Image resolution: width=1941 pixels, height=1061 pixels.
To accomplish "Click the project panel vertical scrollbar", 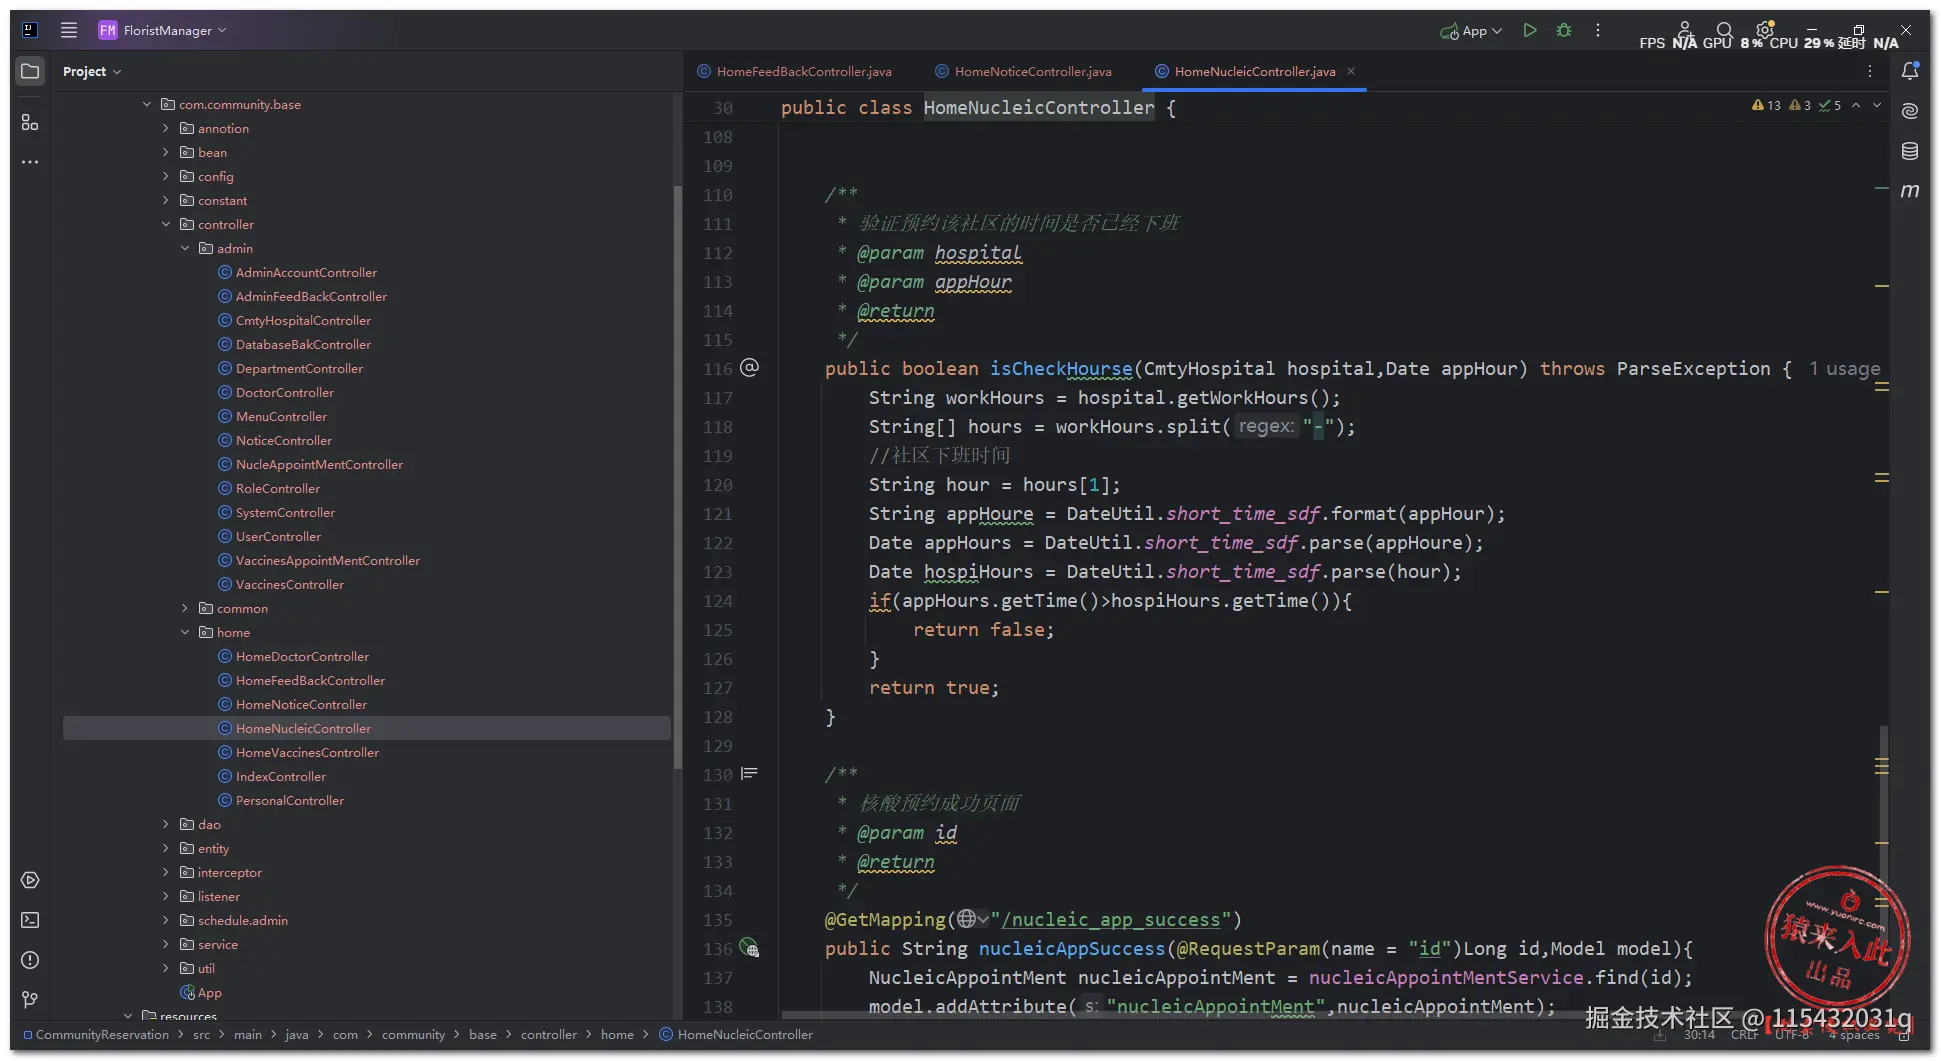I will tap(677, 475).
